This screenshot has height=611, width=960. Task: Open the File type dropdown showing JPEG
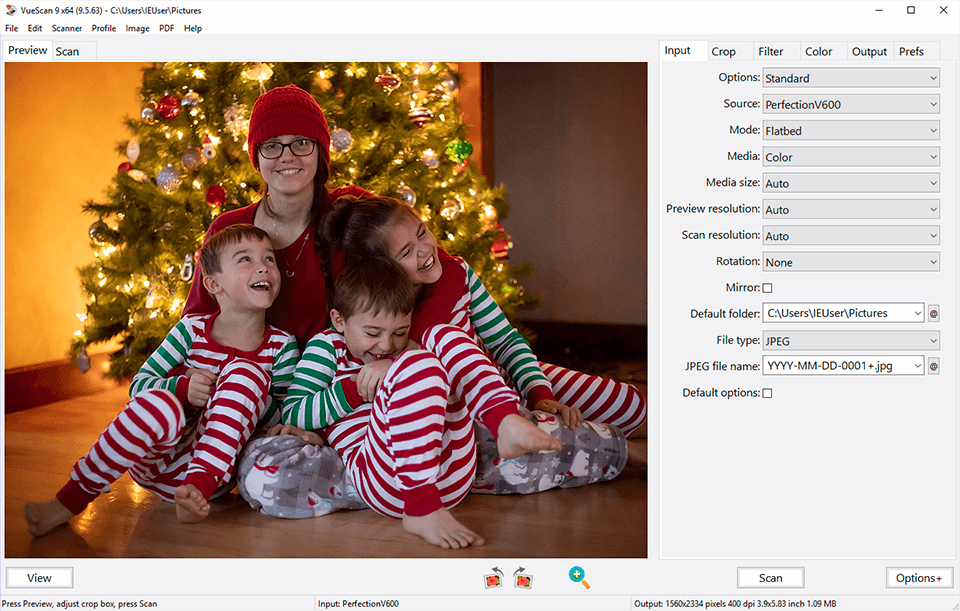click(851, 341)
